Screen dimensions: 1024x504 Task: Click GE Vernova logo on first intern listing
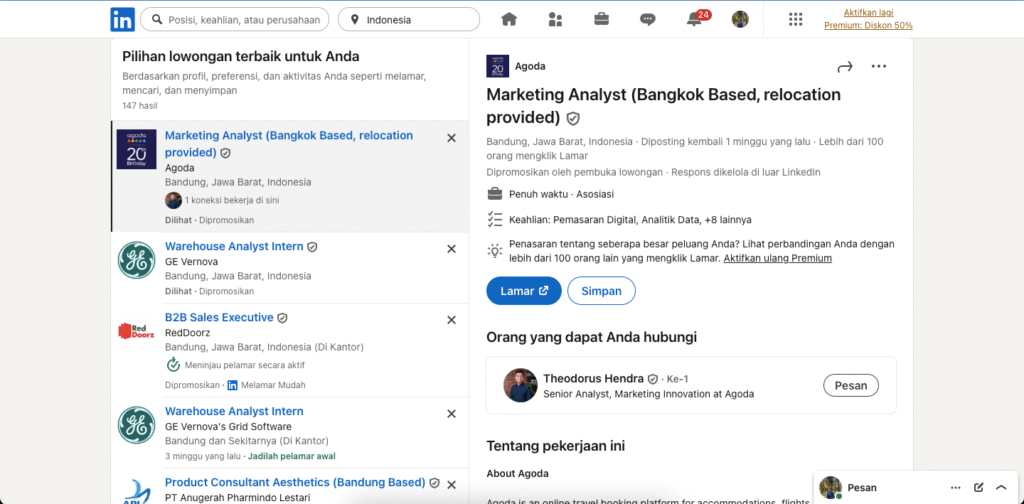[x=136, y=260]
